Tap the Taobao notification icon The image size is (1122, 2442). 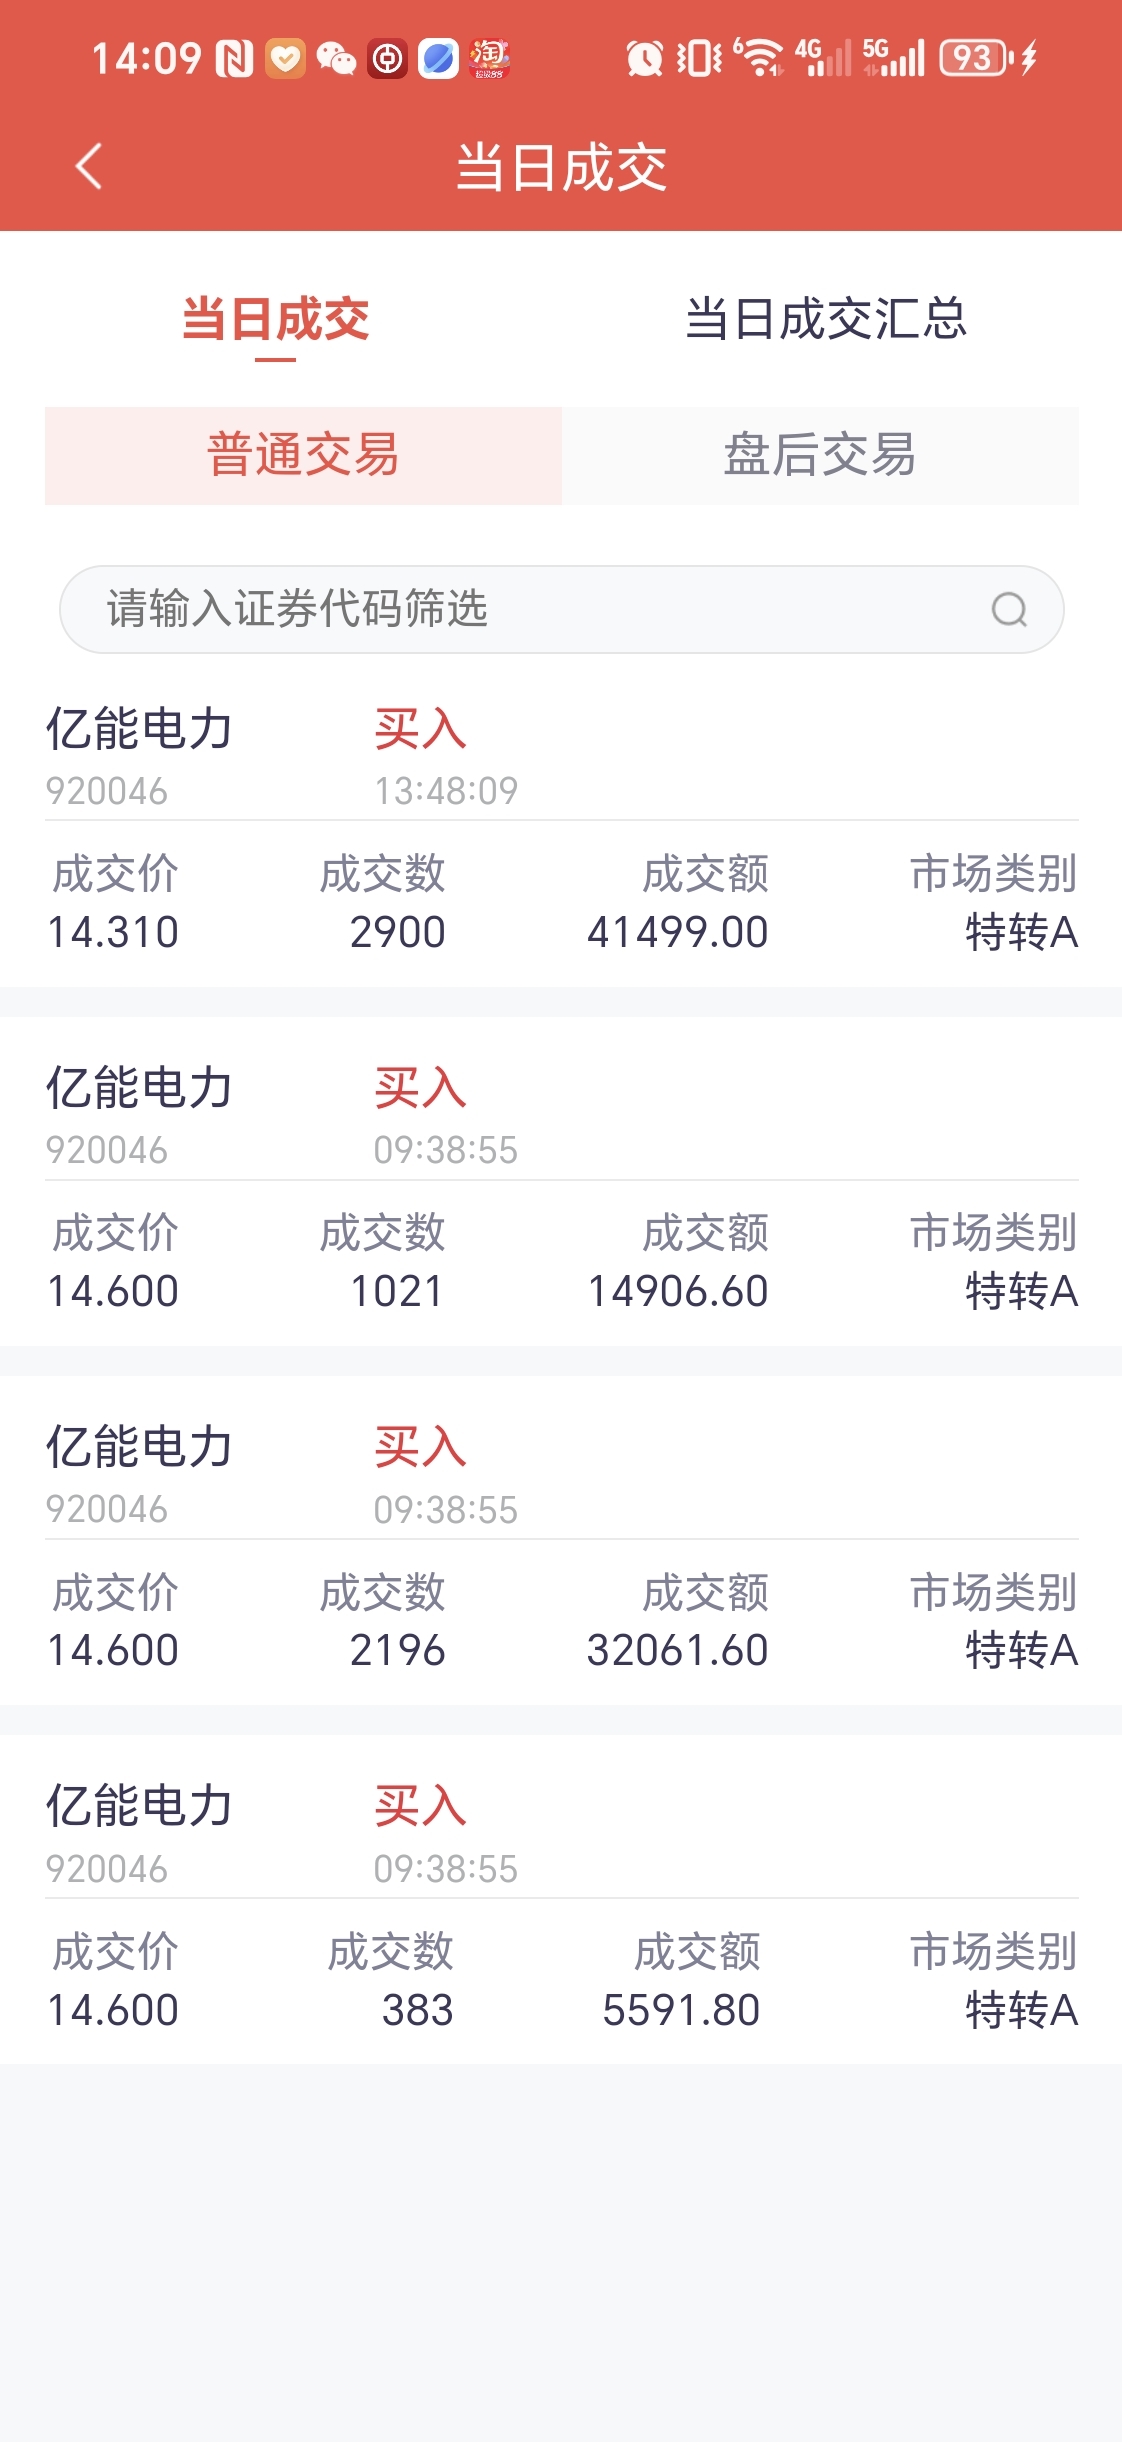click(x=490, y=59)
